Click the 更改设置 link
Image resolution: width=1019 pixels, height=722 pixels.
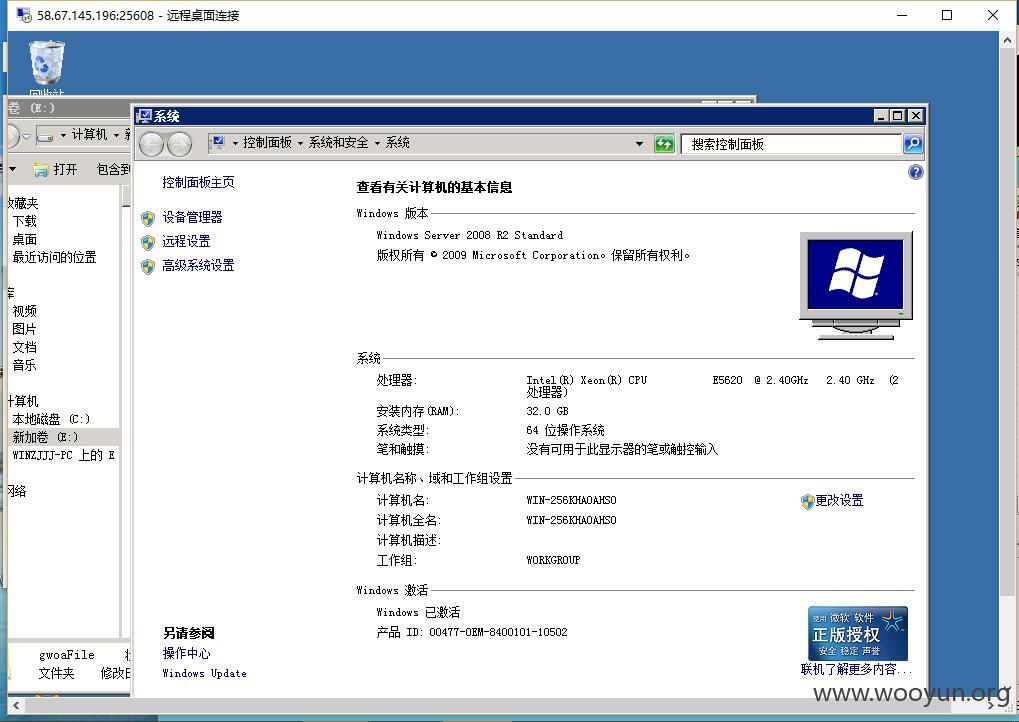tap(840, 500)
